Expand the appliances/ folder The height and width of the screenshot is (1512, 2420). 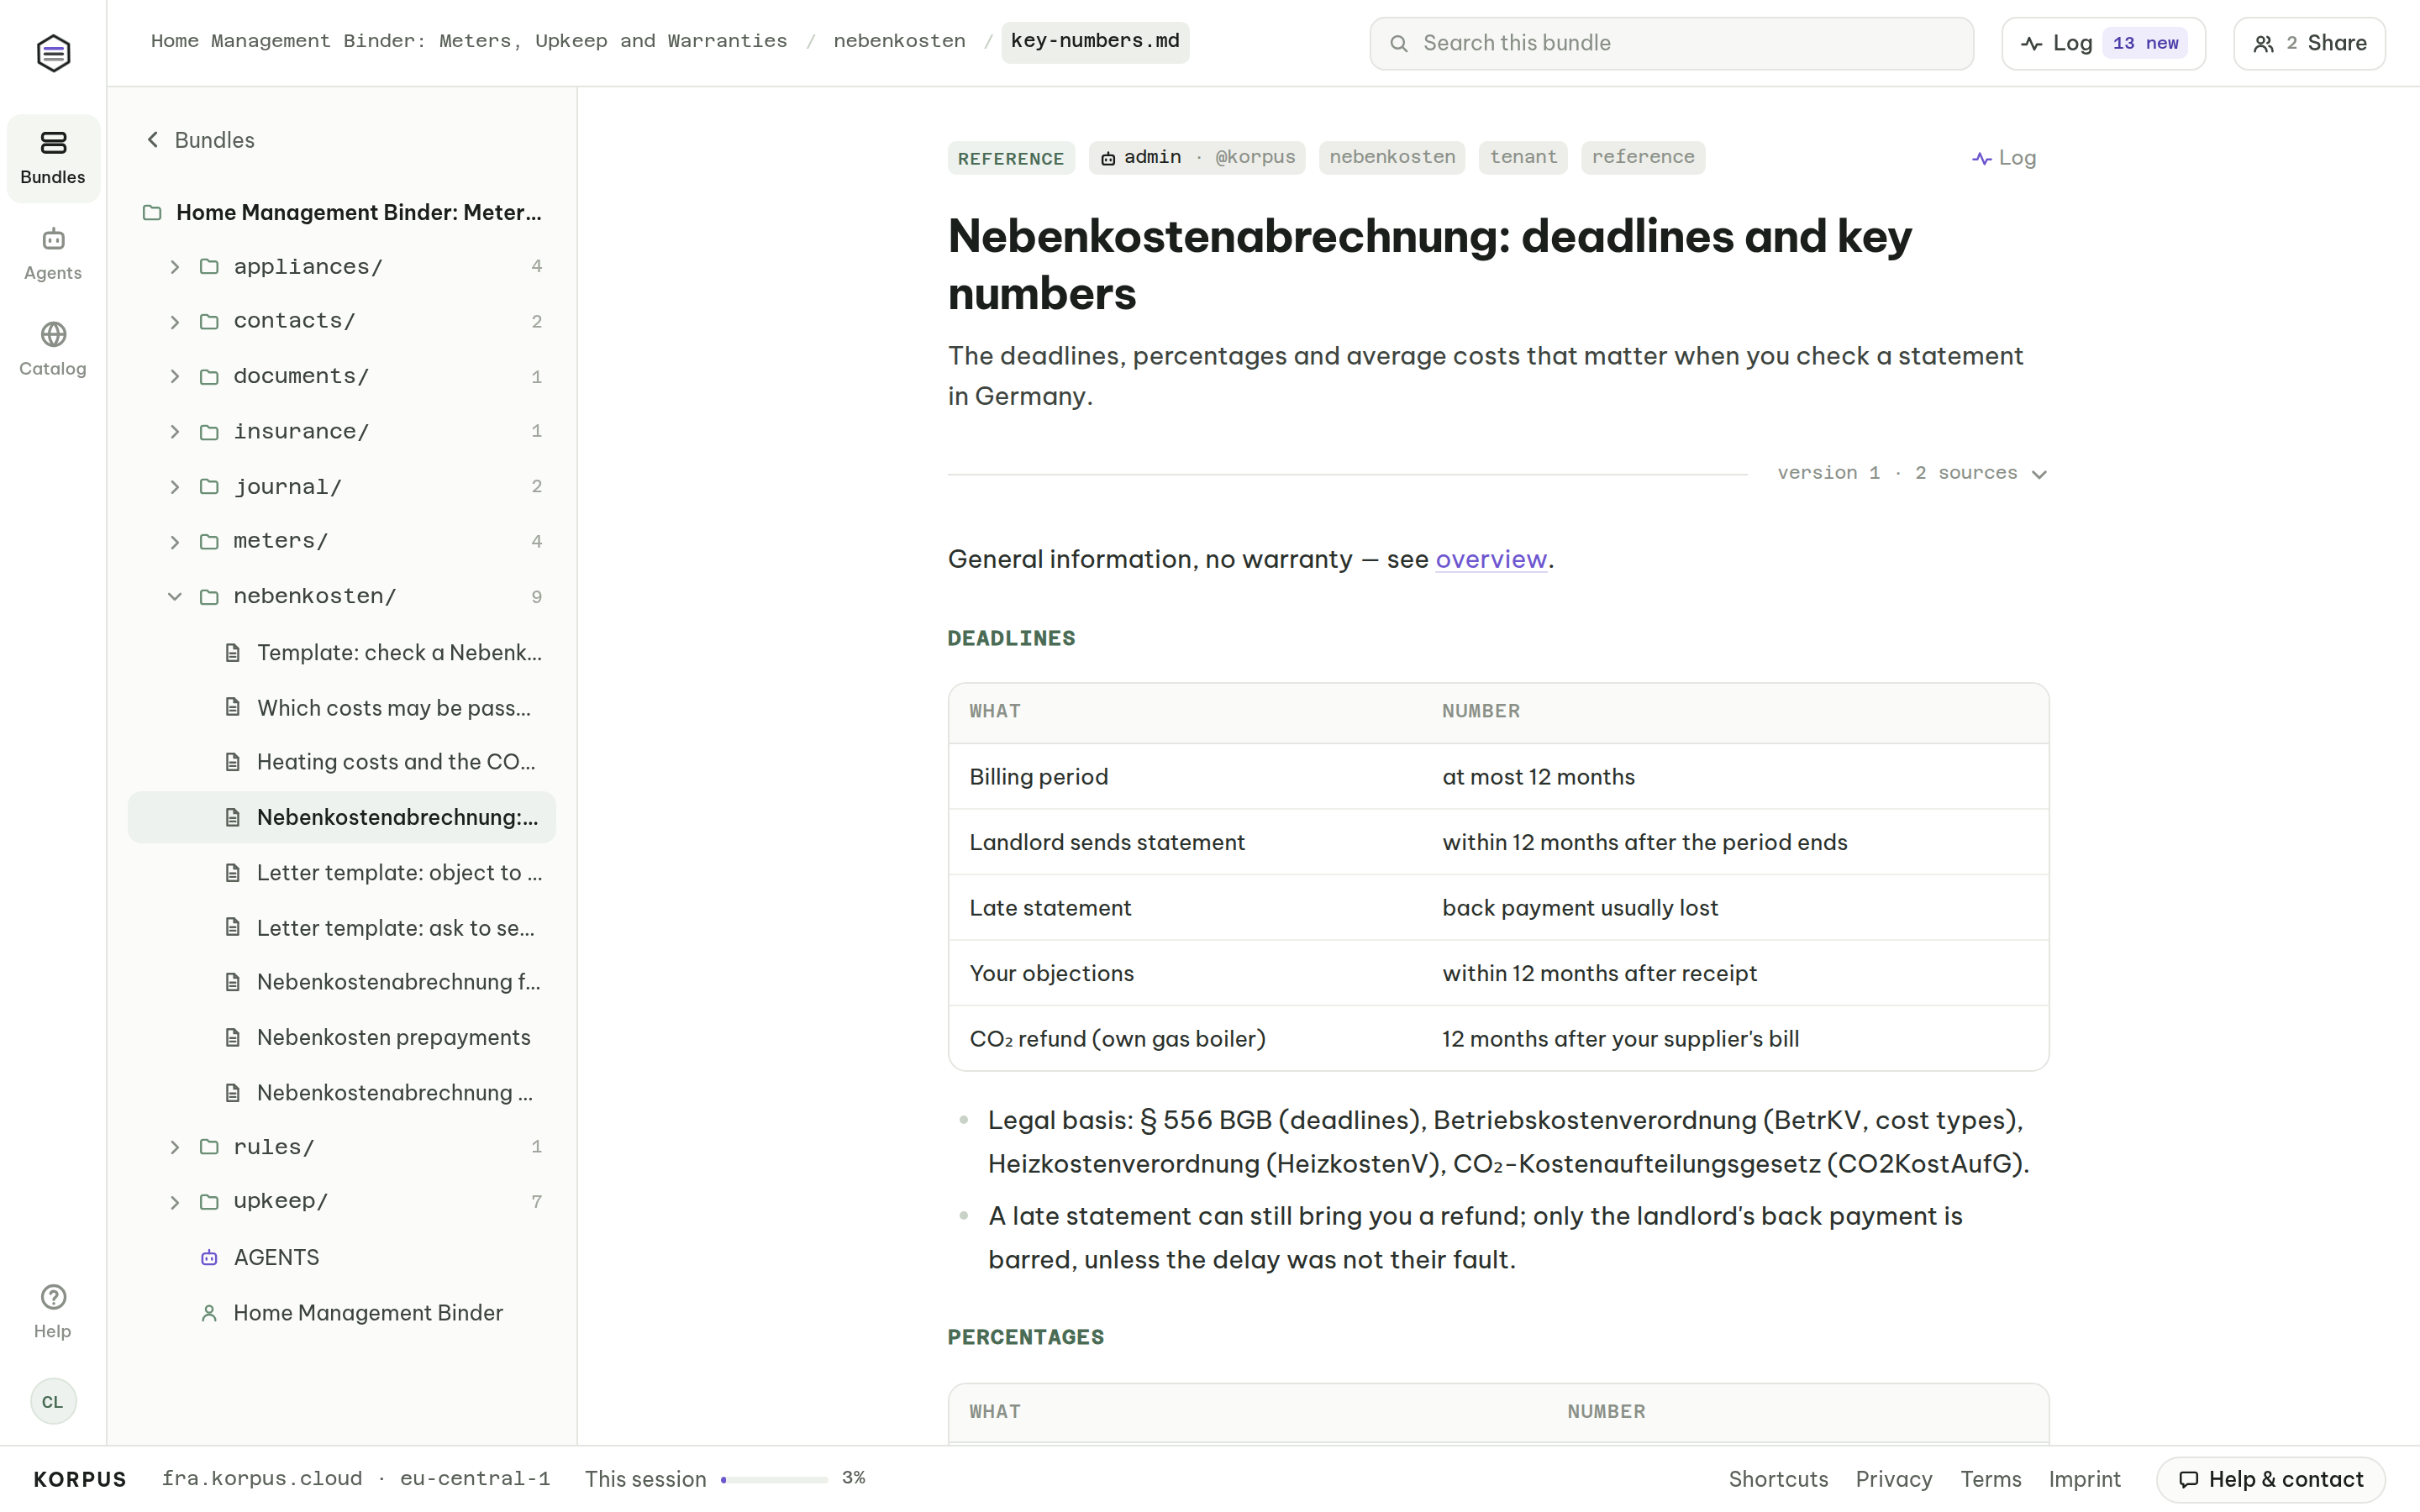click(174, 267)
